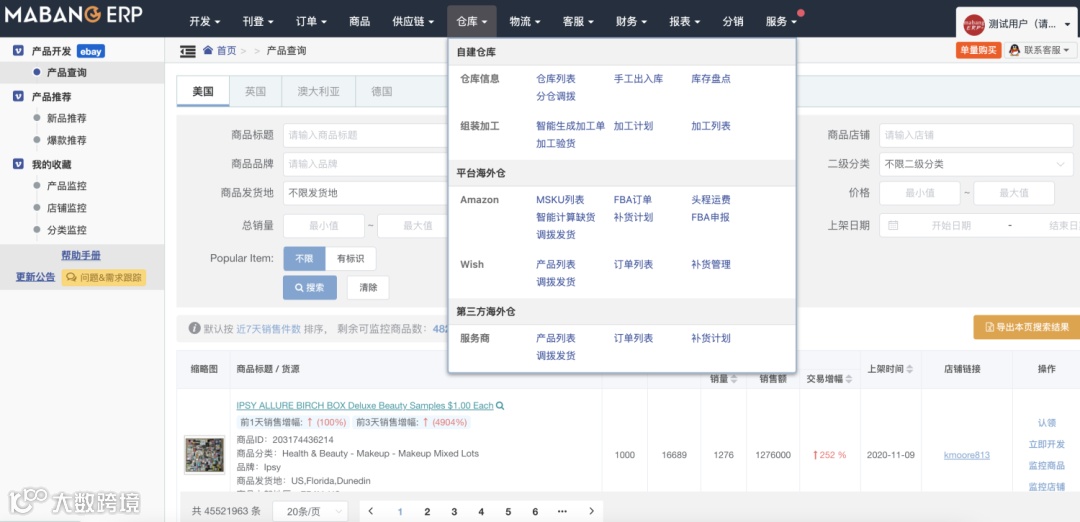Open the 更新公告 link
The image size is (1080, 522).
(x=36, y=277)
